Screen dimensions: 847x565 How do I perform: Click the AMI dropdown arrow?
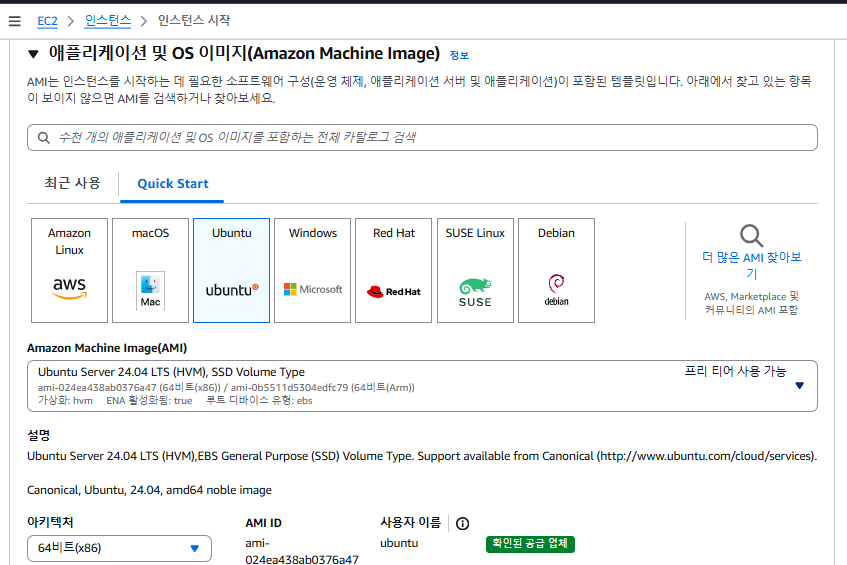(x=799, y=386)
